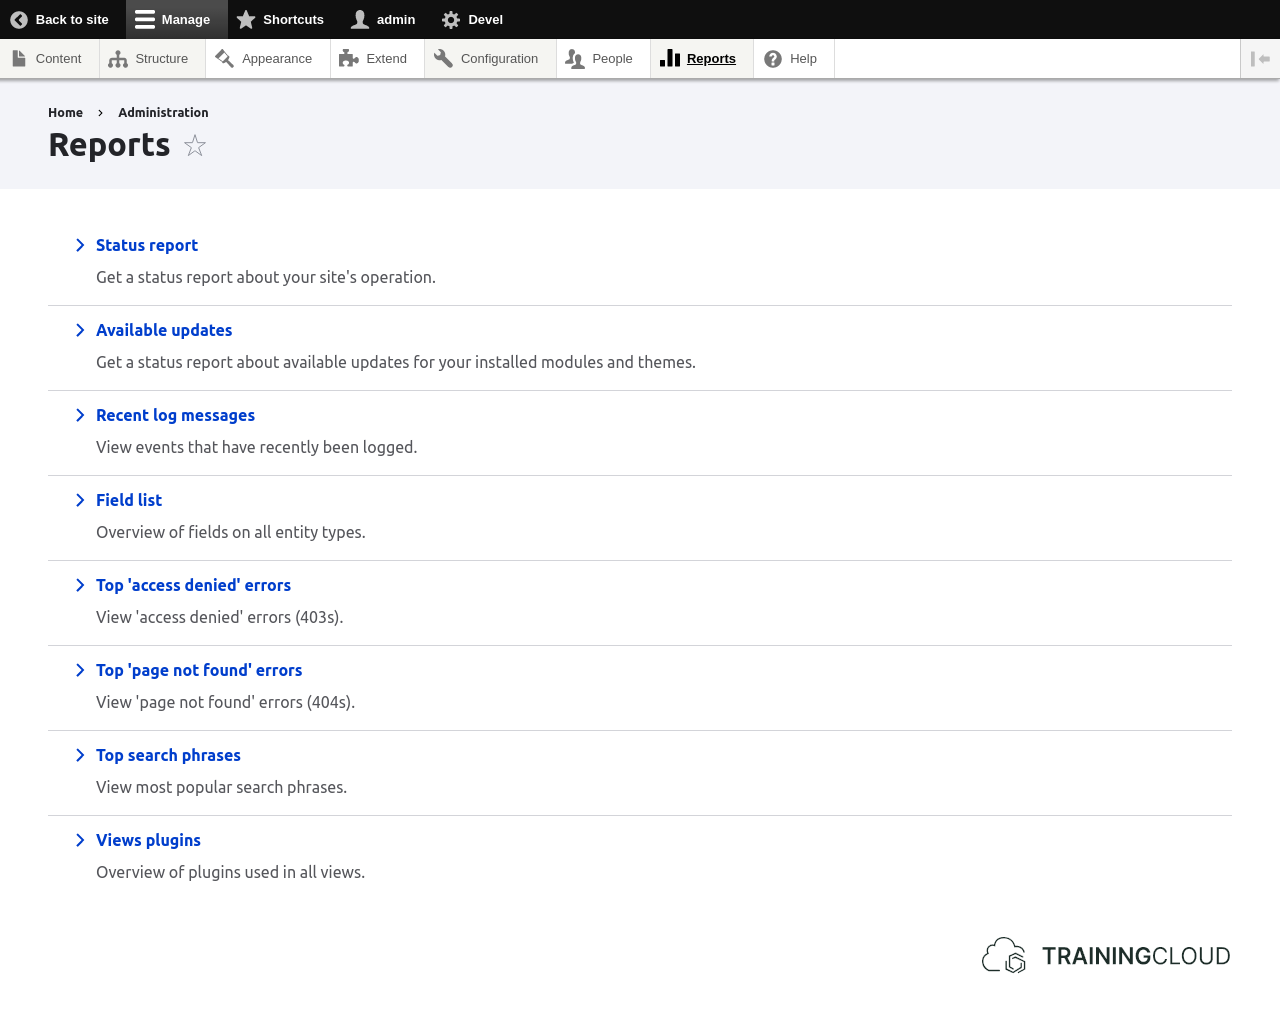This screenshot has height=1024, width=1280.
Task: Open the Help menu label
Action: [803, 59]
